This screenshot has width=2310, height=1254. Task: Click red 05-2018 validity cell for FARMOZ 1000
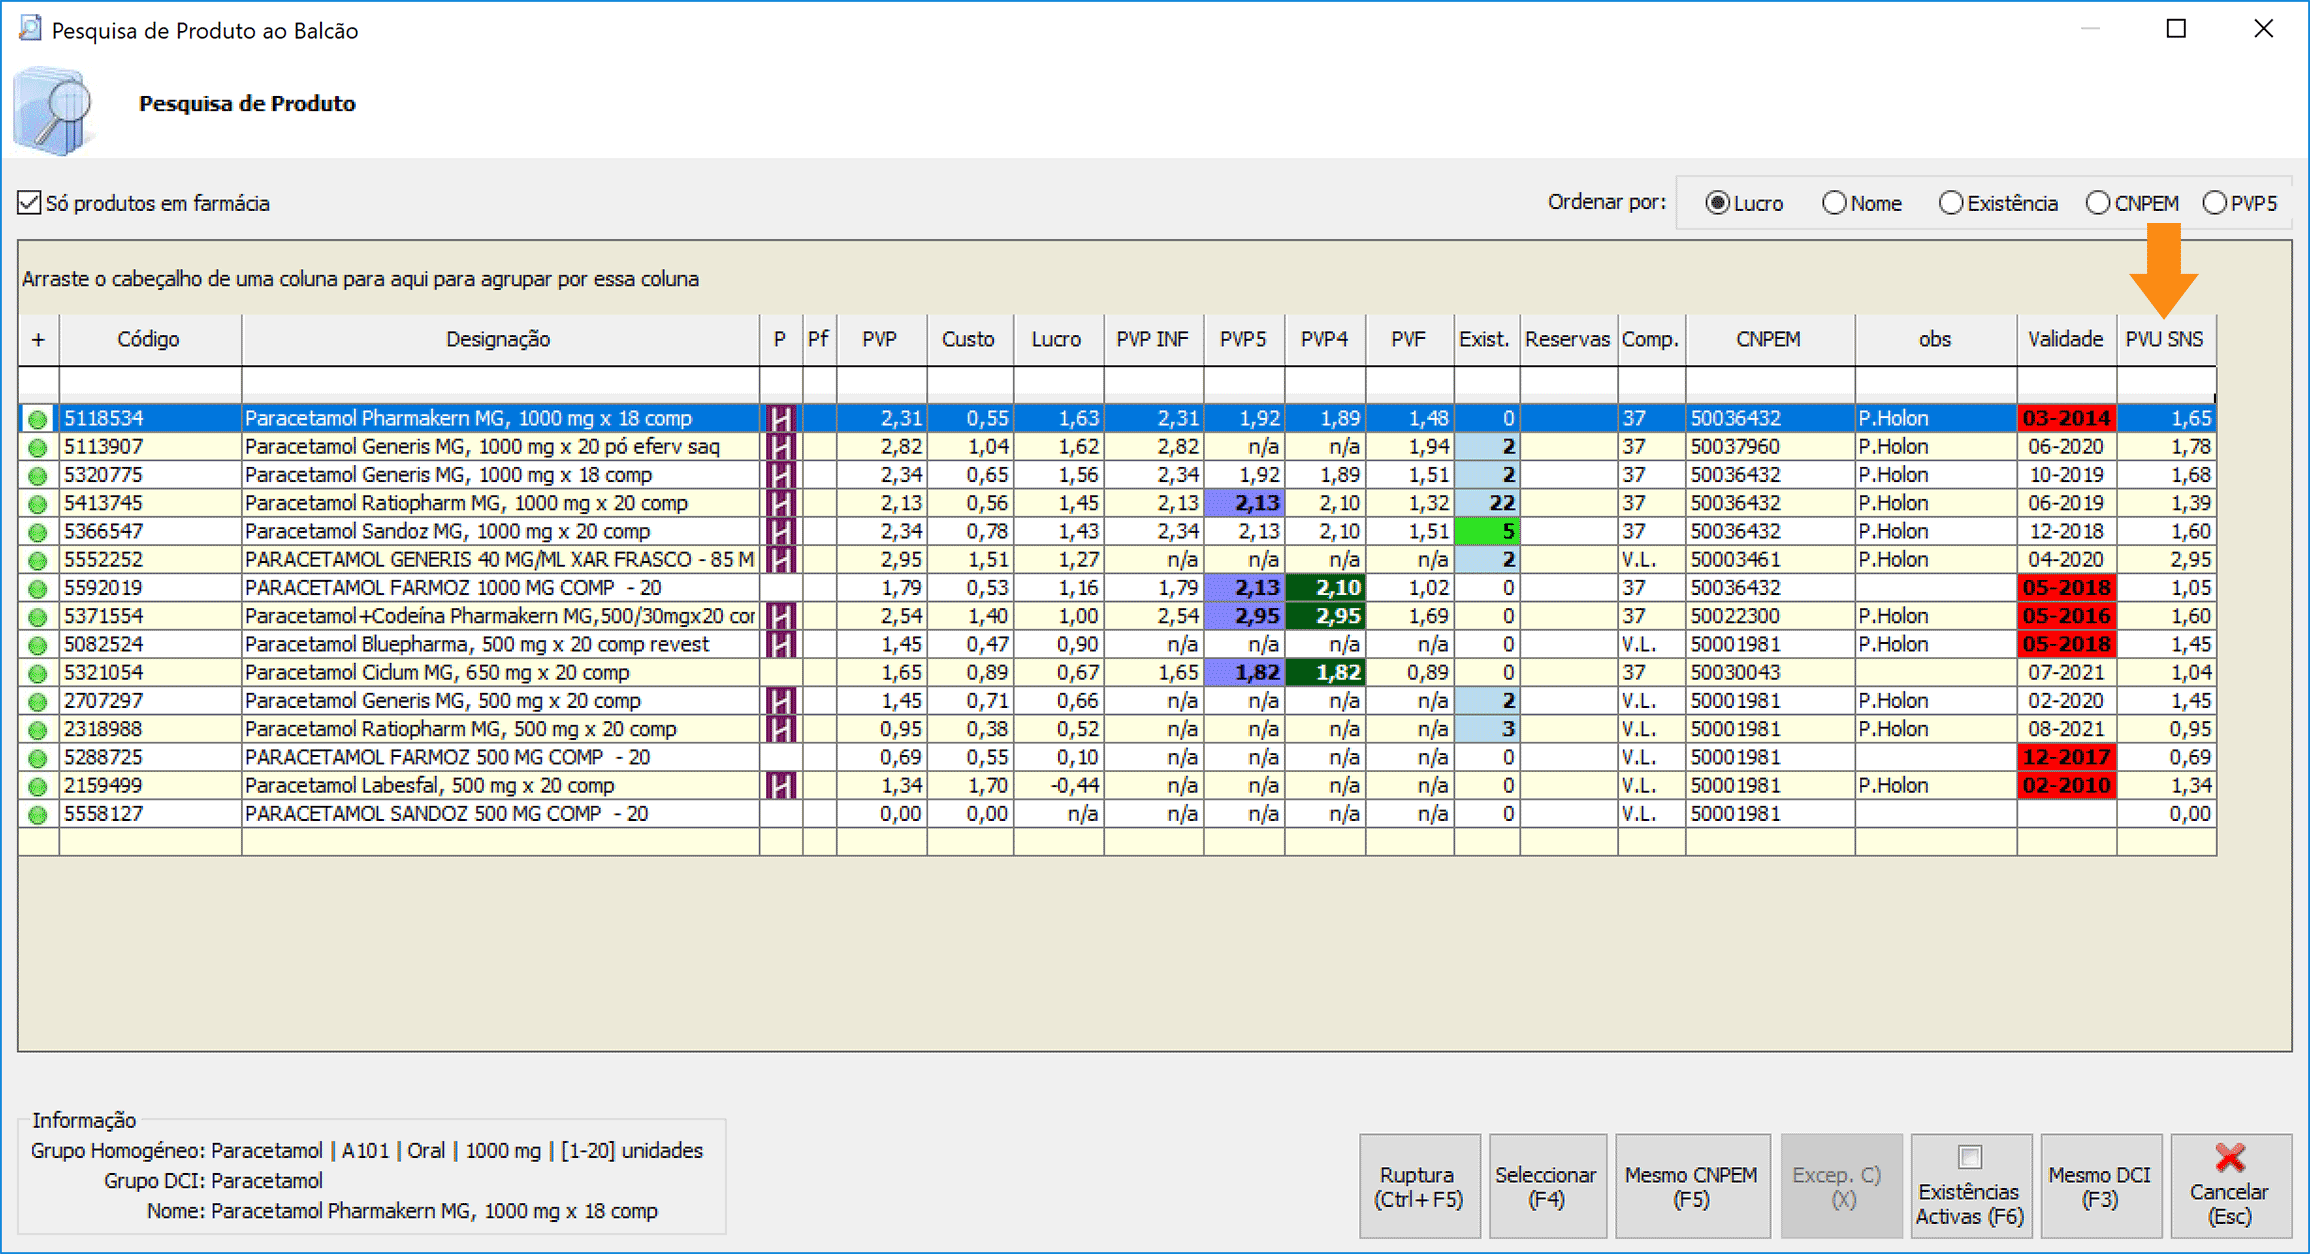point(2066,588)
